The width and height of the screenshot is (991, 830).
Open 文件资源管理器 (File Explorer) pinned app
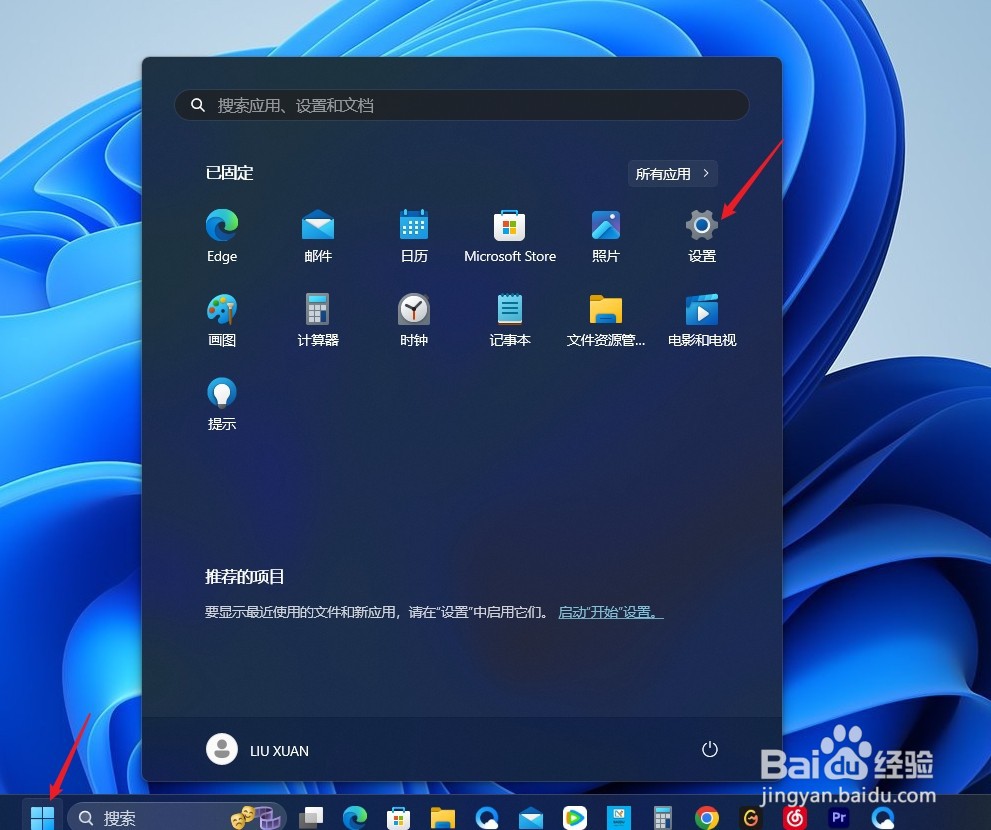click(605, 320)
